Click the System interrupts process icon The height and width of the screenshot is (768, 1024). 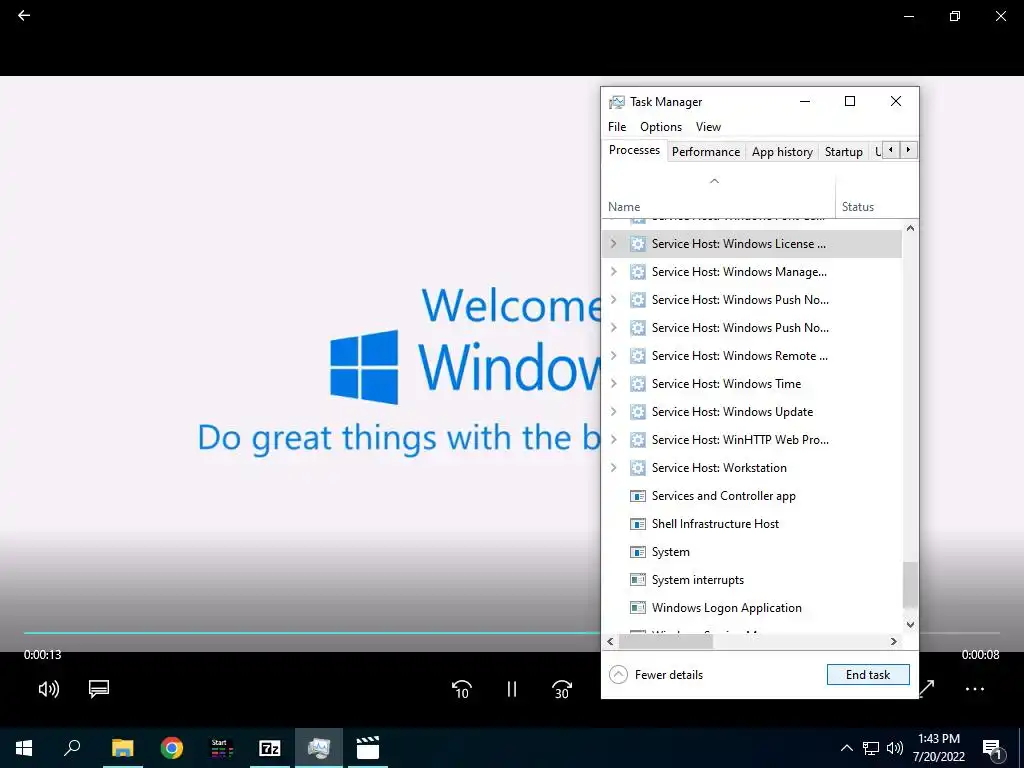point(637,580)
